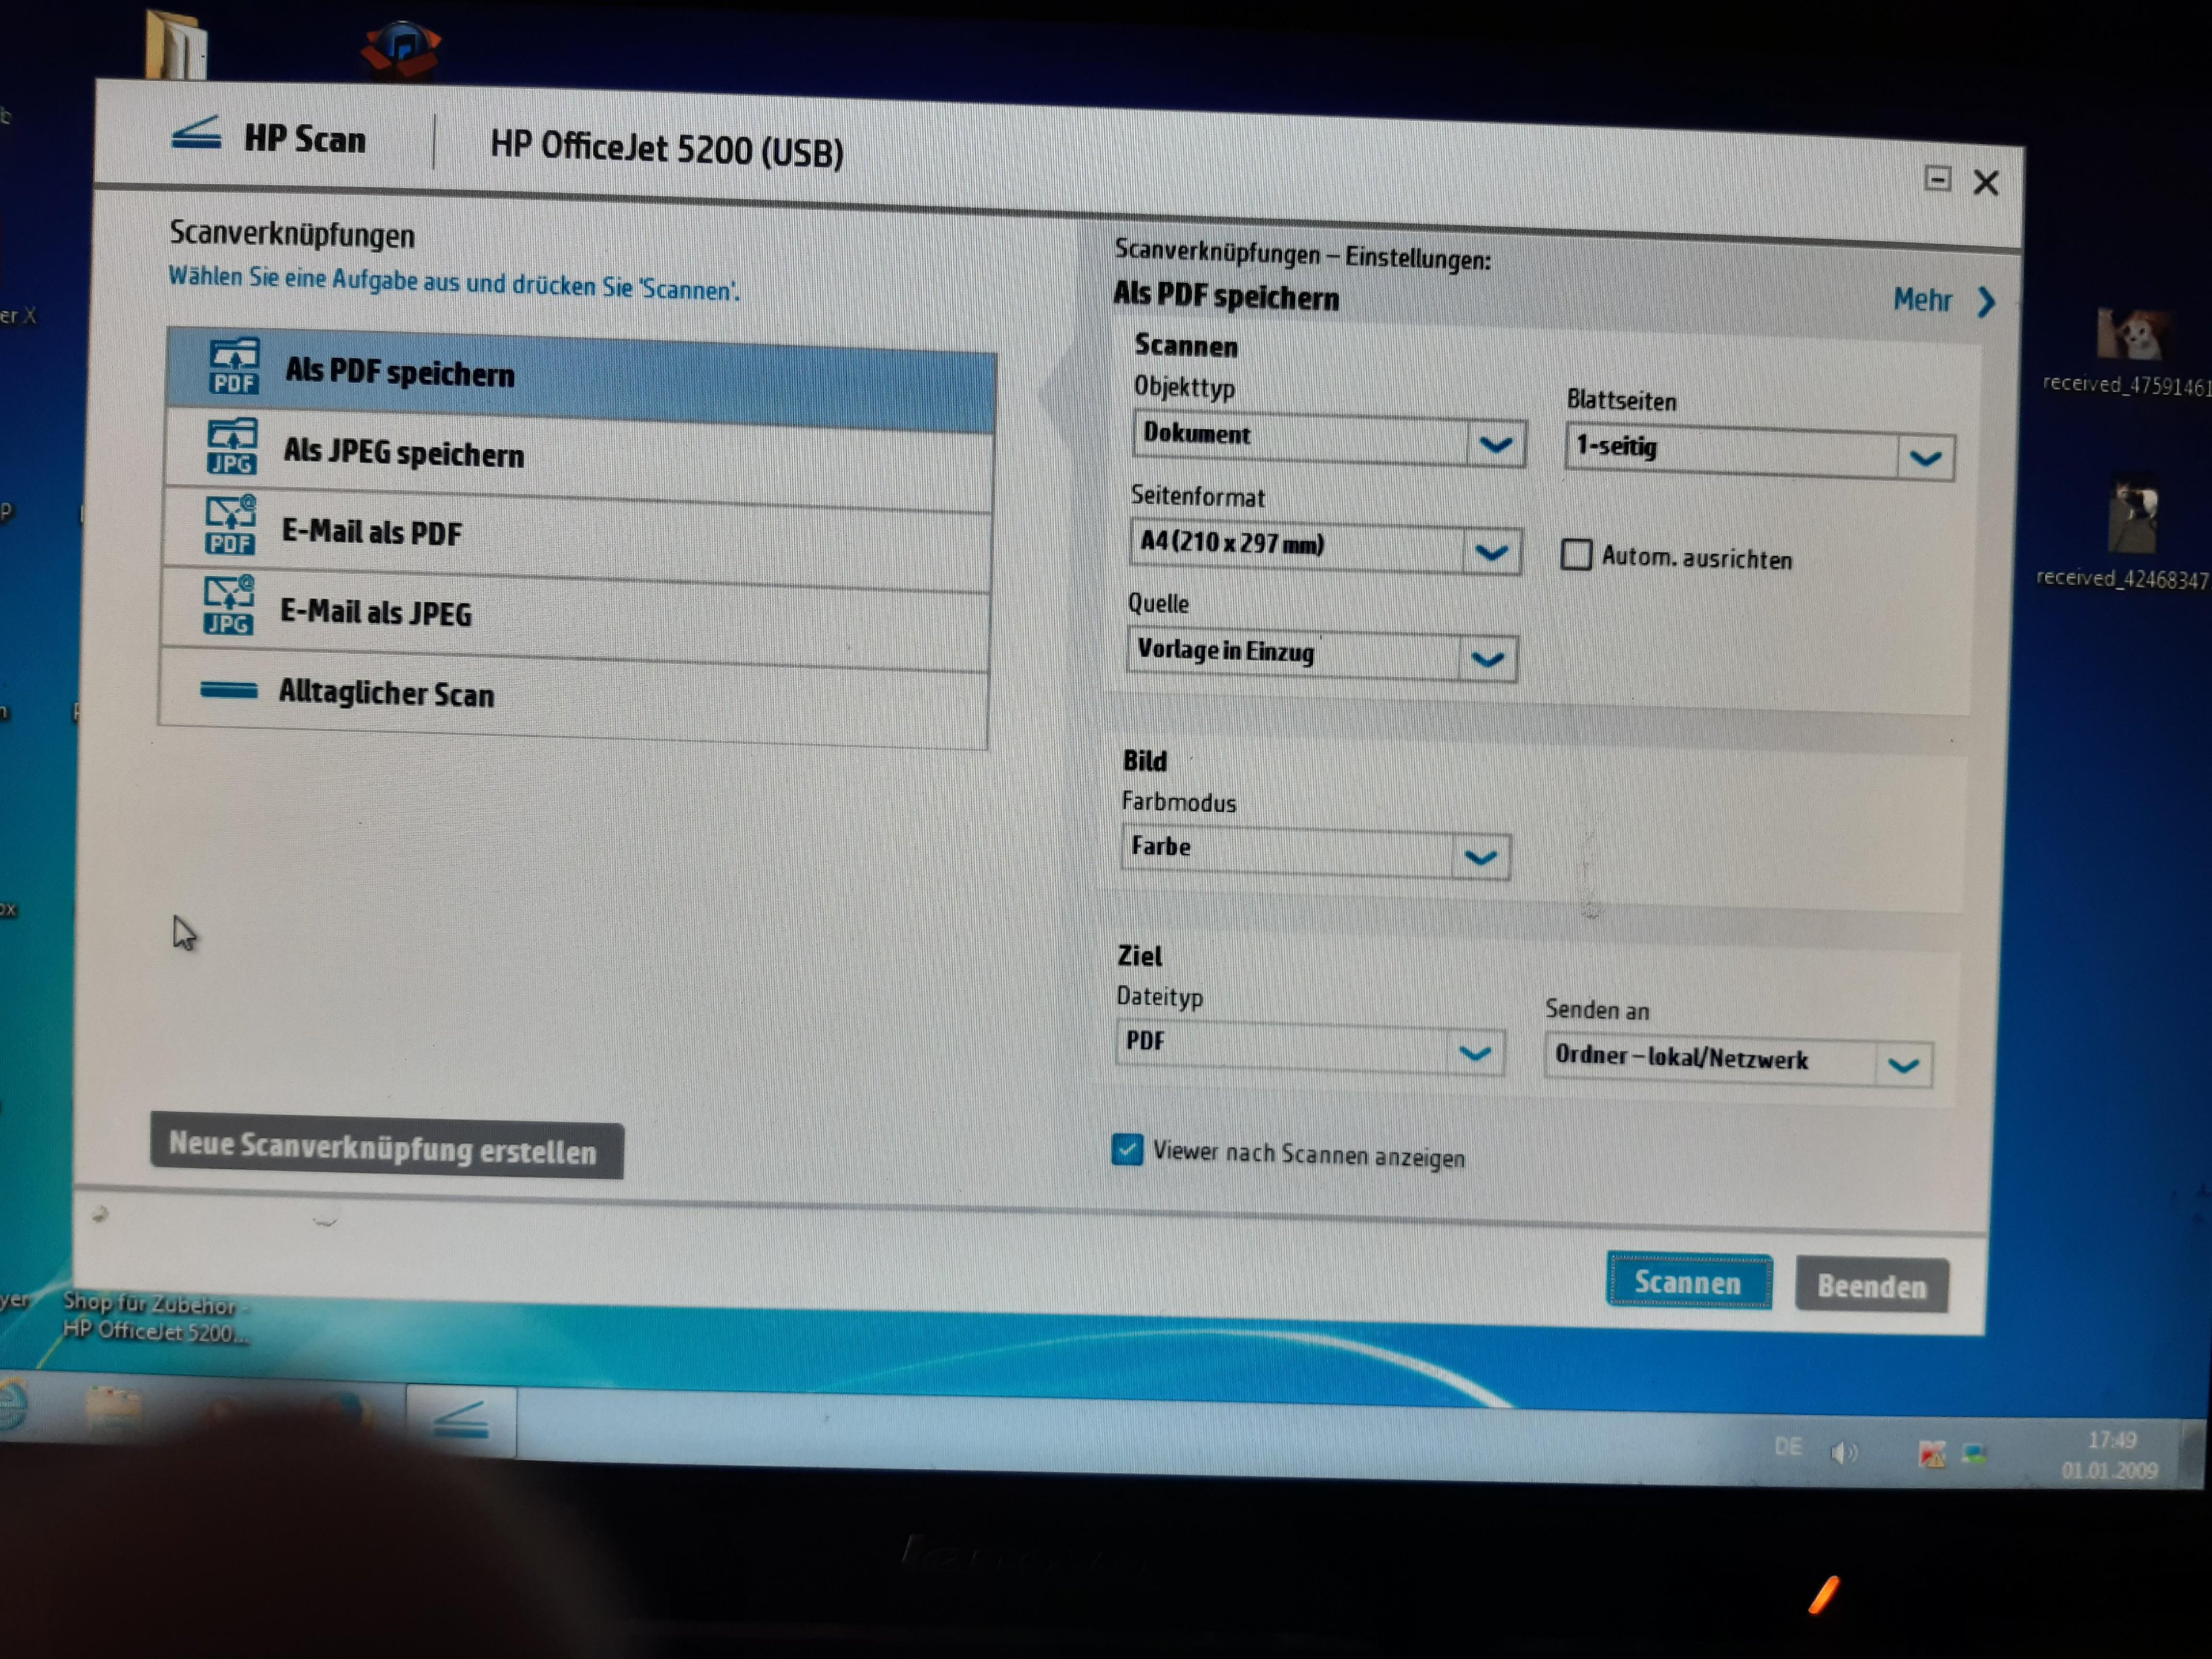Enable the 'Autom. ausrichten' checkbox

1576,555
